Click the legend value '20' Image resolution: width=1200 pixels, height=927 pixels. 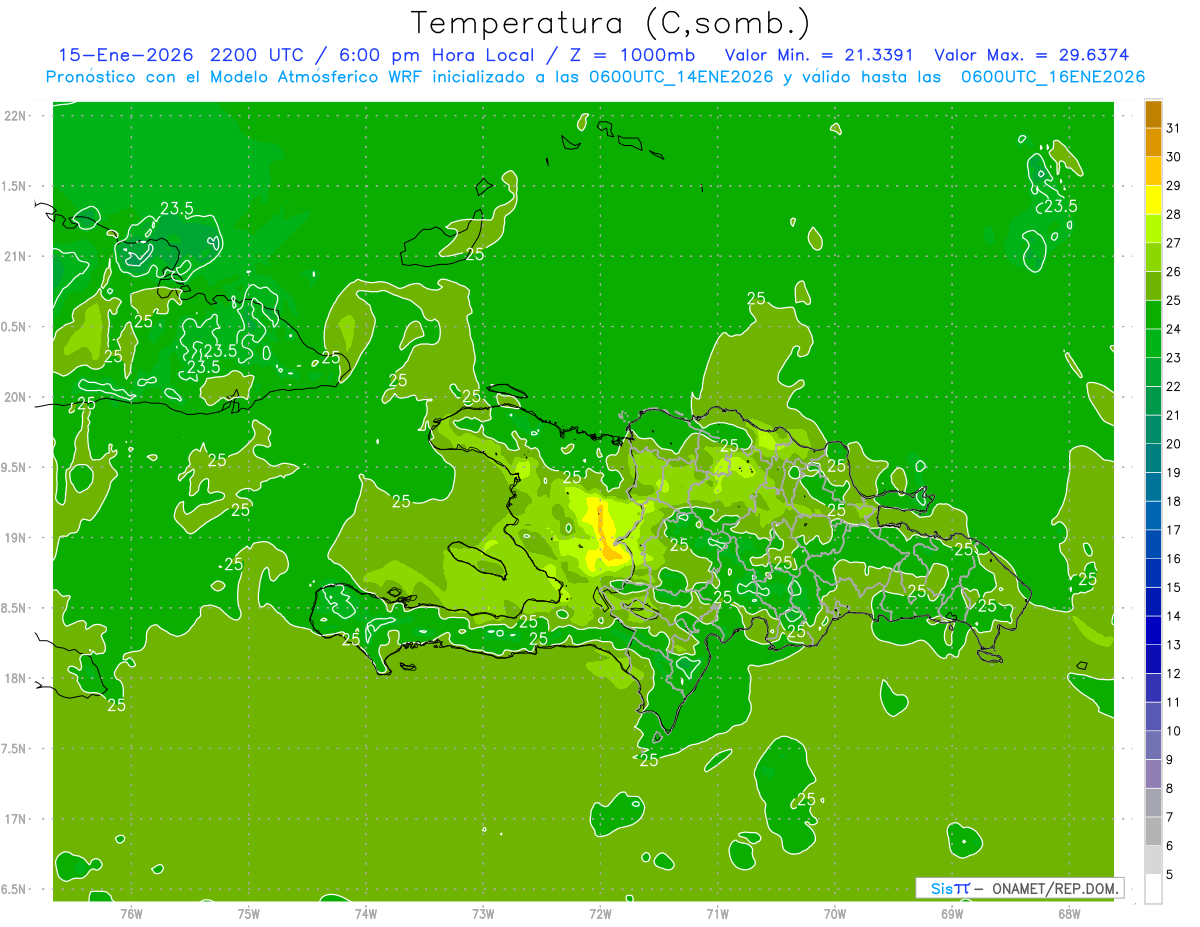(x=1174, y=444)
